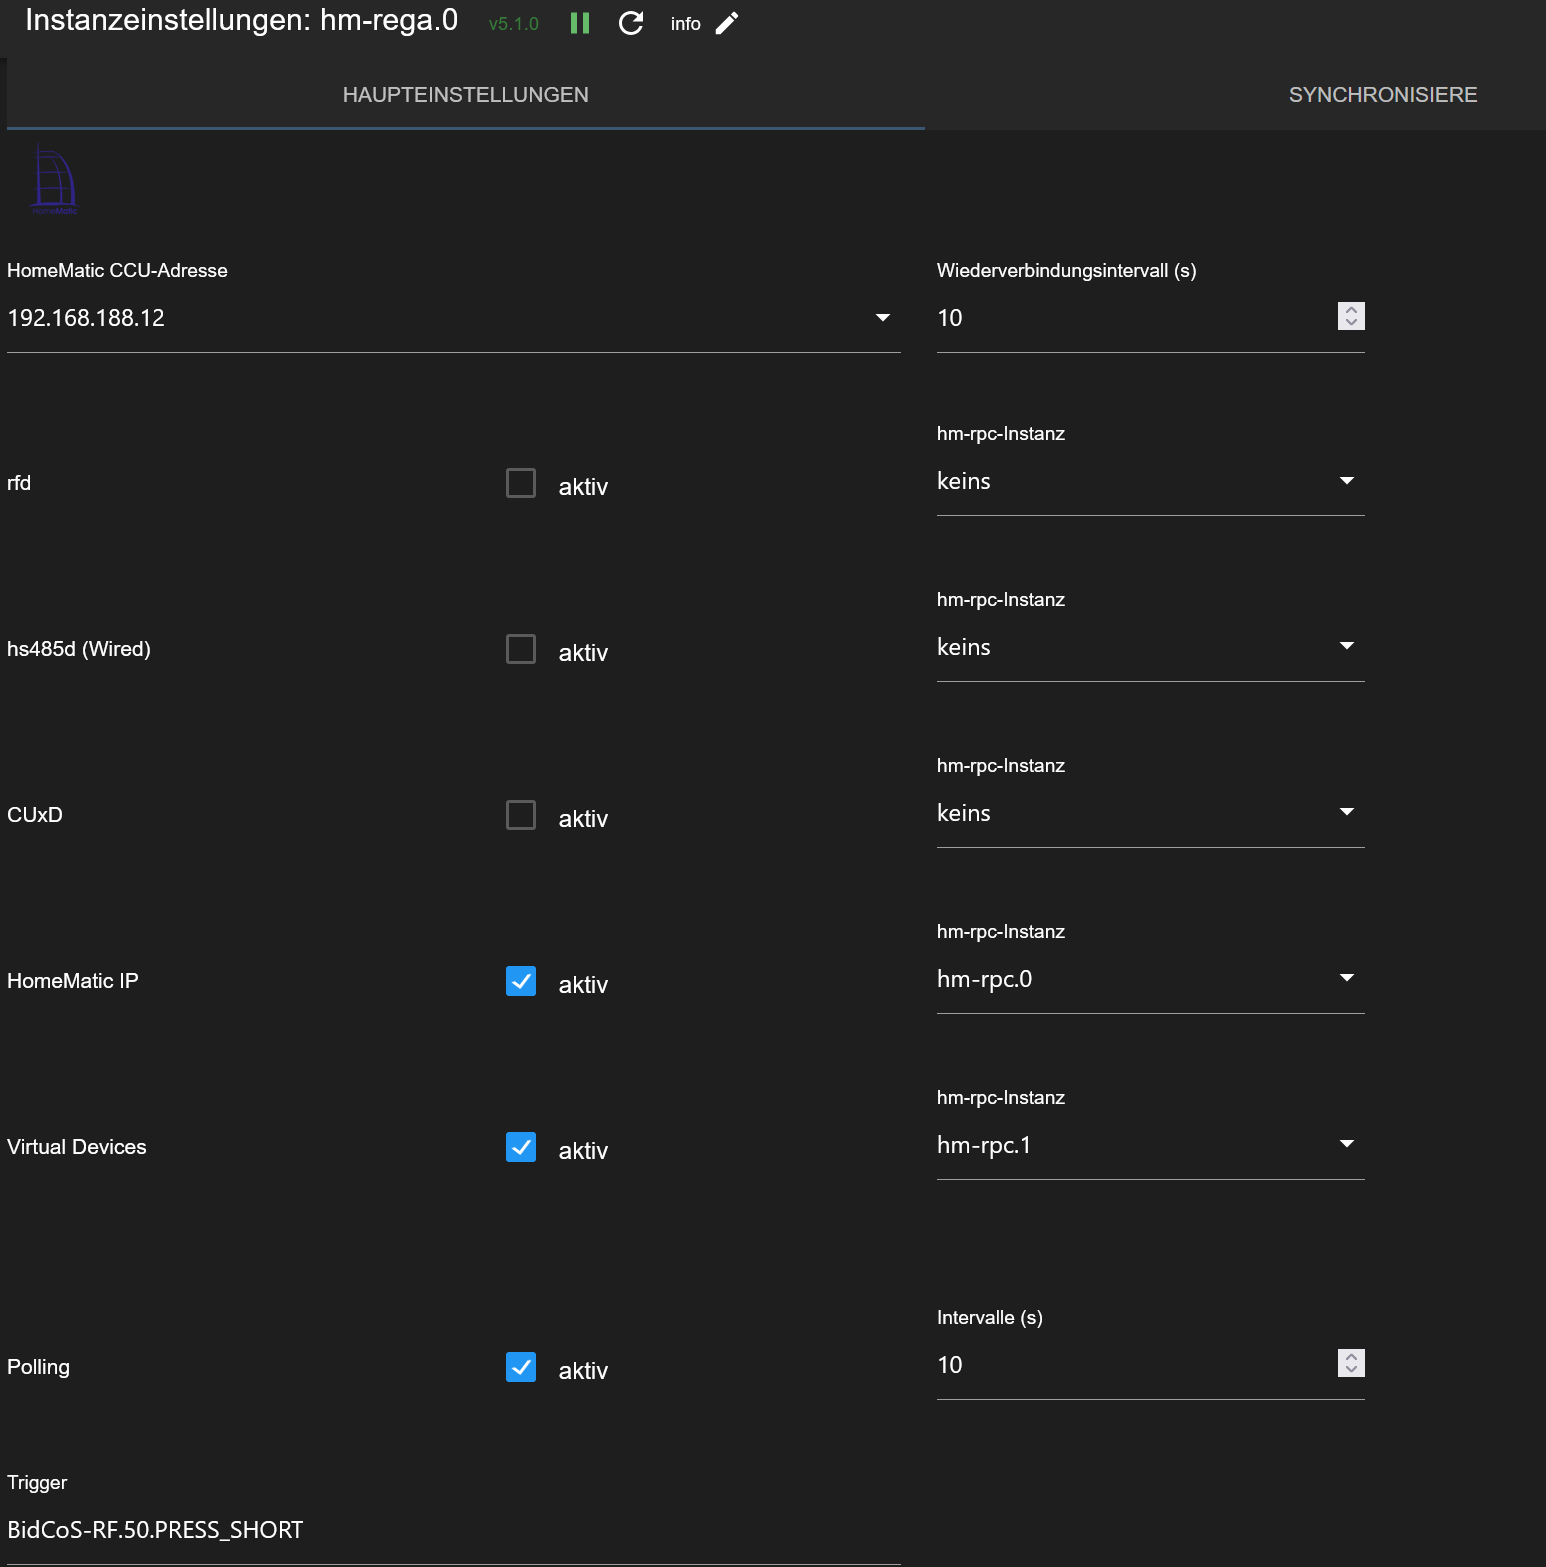Viewport: 1546px width, 1567px height.
Task: Click the Virtual Devices row label
Action: pos(77,1147)
